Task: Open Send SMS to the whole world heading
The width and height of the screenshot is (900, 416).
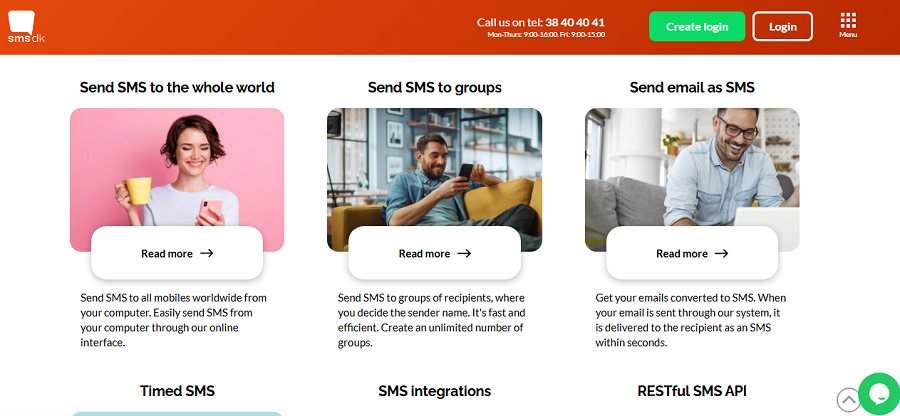Action: (177, 87)
